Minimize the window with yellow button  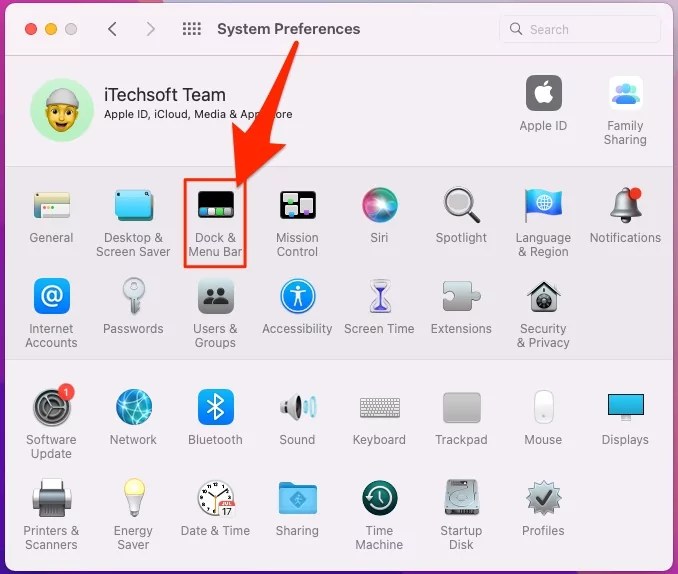pyautogui.click(x=51, y=29)
